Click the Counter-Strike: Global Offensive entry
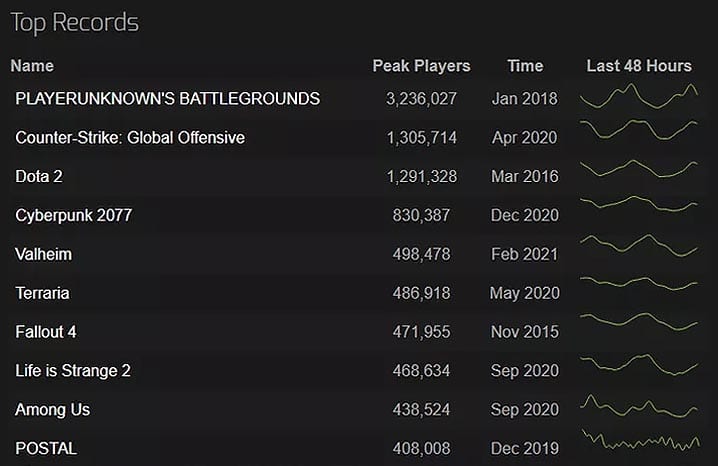The height and width of the screenshot is (466, 718). [130, 137]
